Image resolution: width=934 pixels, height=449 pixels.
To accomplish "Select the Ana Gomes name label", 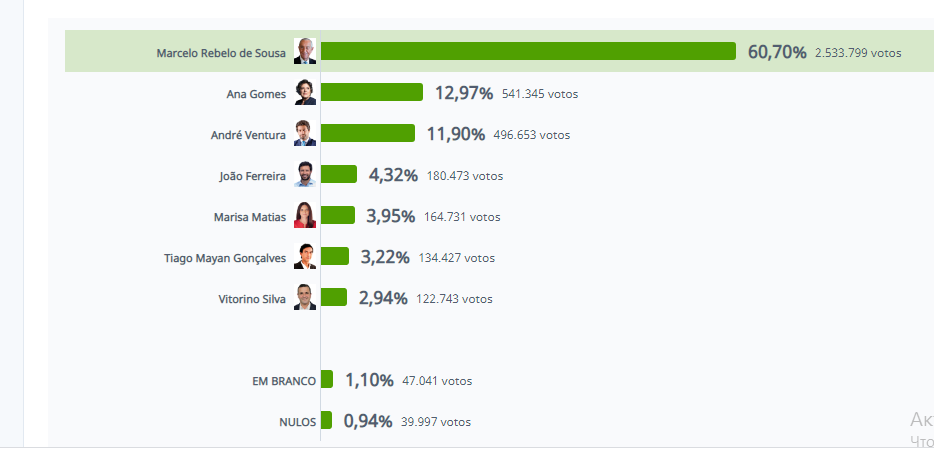I will (256, 94).
